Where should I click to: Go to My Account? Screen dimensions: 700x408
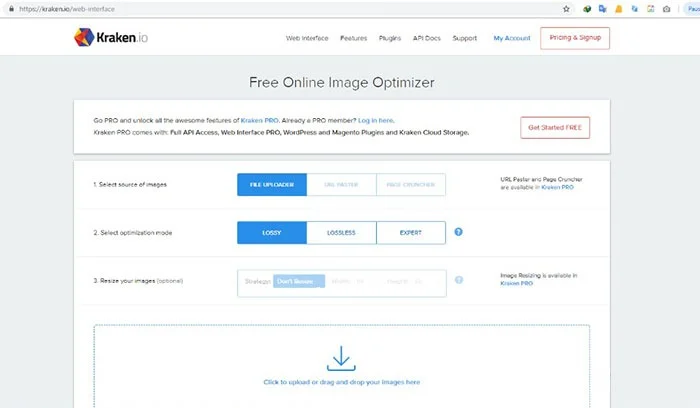pyautogui.click(x=512, y=38)
